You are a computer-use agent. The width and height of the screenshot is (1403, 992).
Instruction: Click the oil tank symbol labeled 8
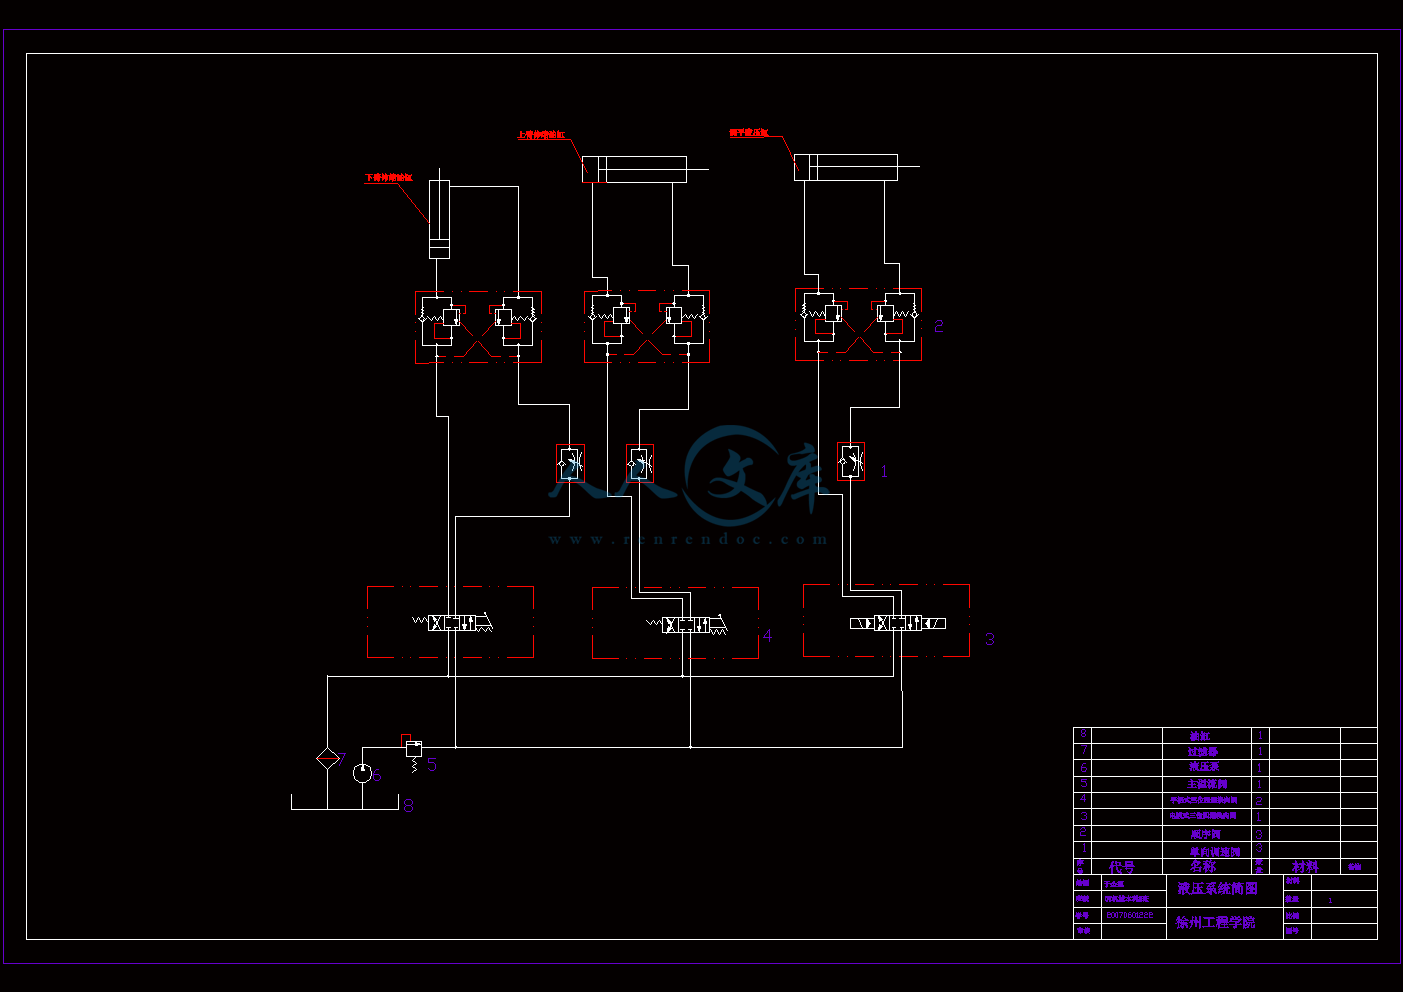pyautogui.click(x=345, y=802)
